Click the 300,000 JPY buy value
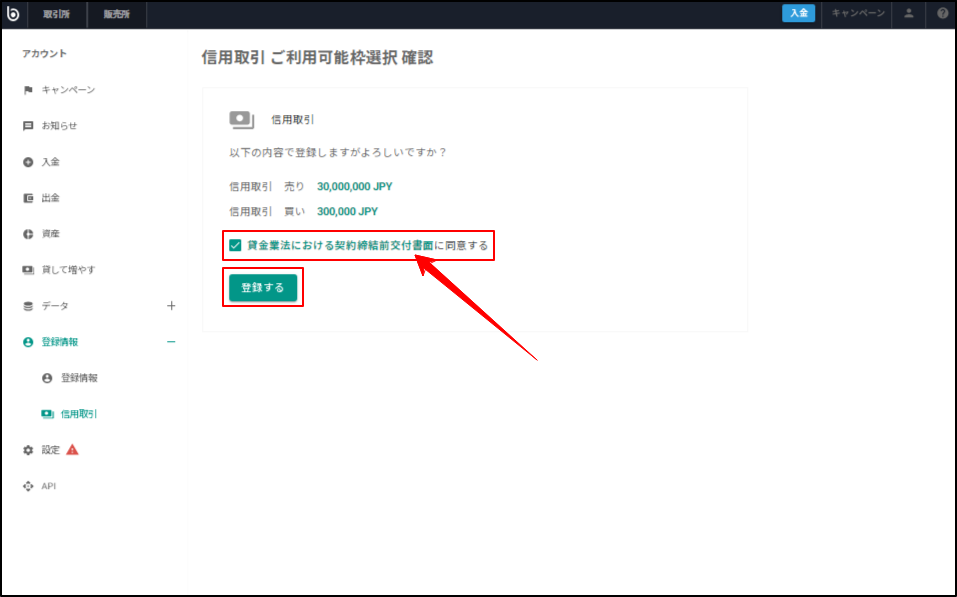Screen dimensions: 957x597 347,211
